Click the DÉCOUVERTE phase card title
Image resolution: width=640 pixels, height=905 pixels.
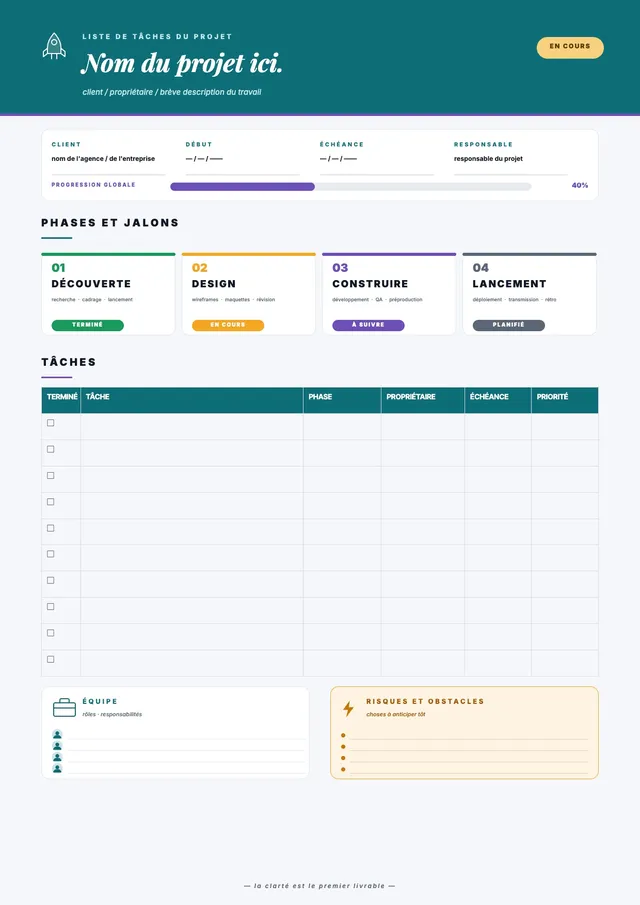pyautogui.click(x=91, y=284)
